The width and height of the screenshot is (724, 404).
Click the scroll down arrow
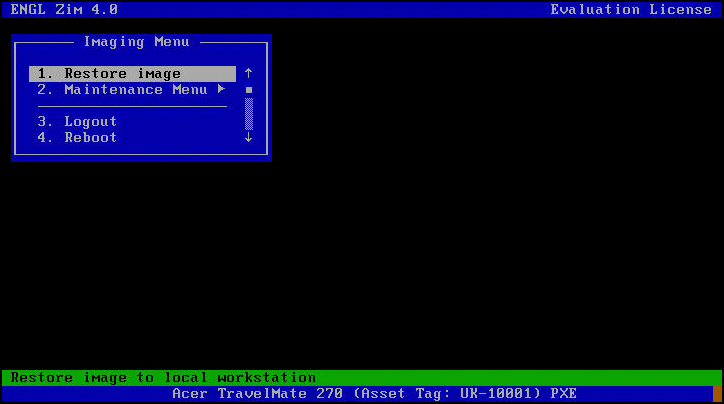[248, 137]
